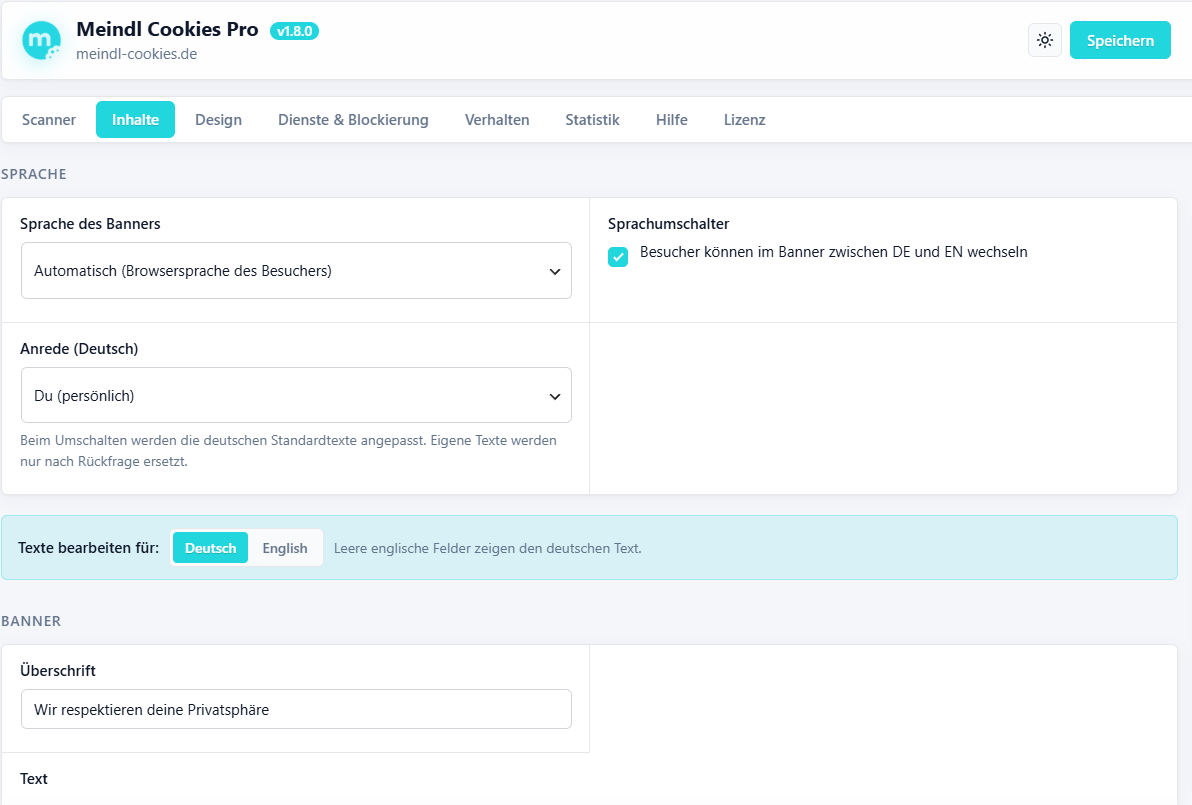Click the v1.8.0 version badge

pos(294,31)
